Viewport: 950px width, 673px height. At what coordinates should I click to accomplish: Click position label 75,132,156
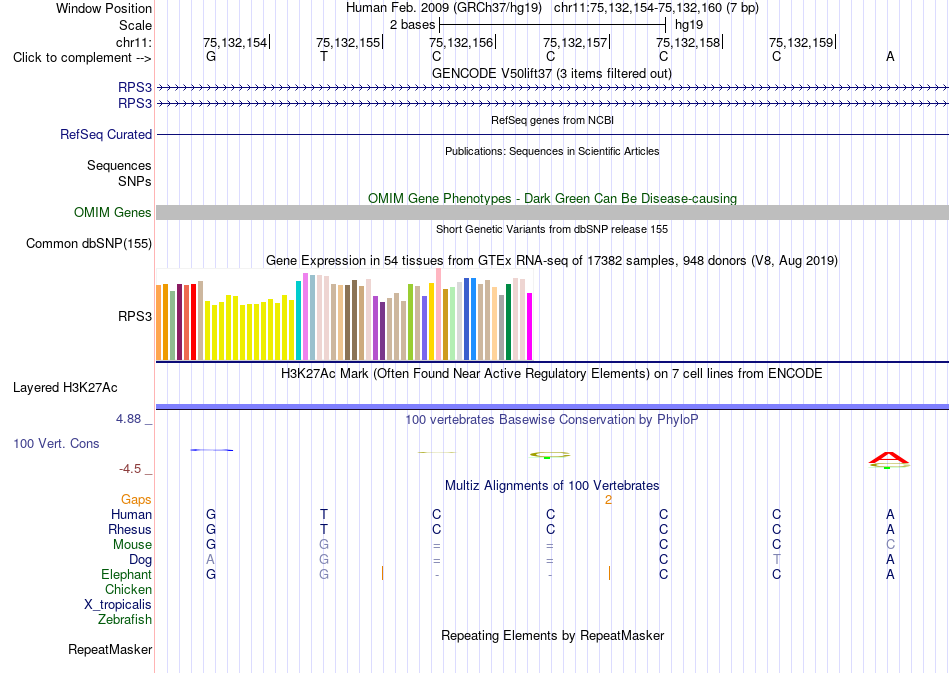tap(461, 42)
